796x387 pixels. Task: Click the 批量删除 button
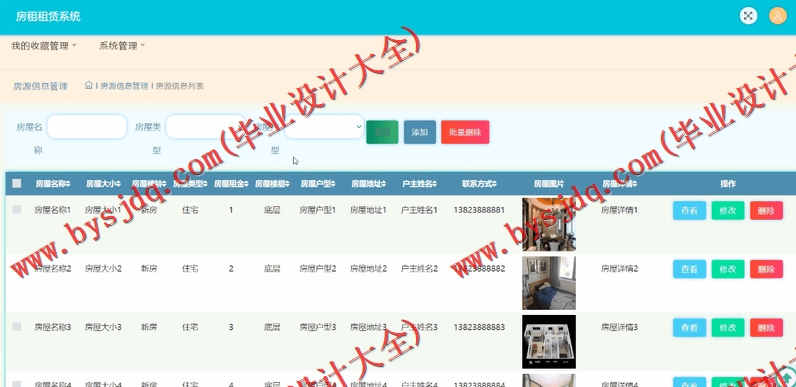pos(465,132)
